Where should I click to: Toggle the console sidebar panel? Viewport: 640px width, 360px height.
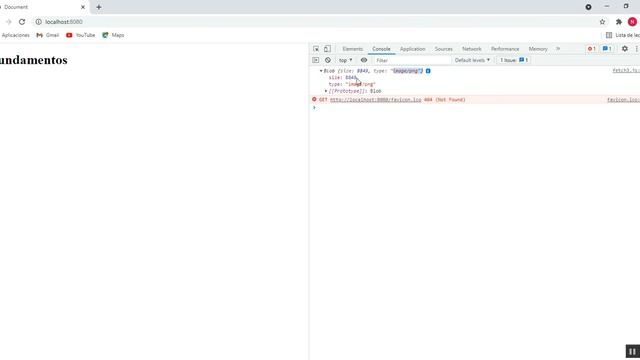[316, 60]
